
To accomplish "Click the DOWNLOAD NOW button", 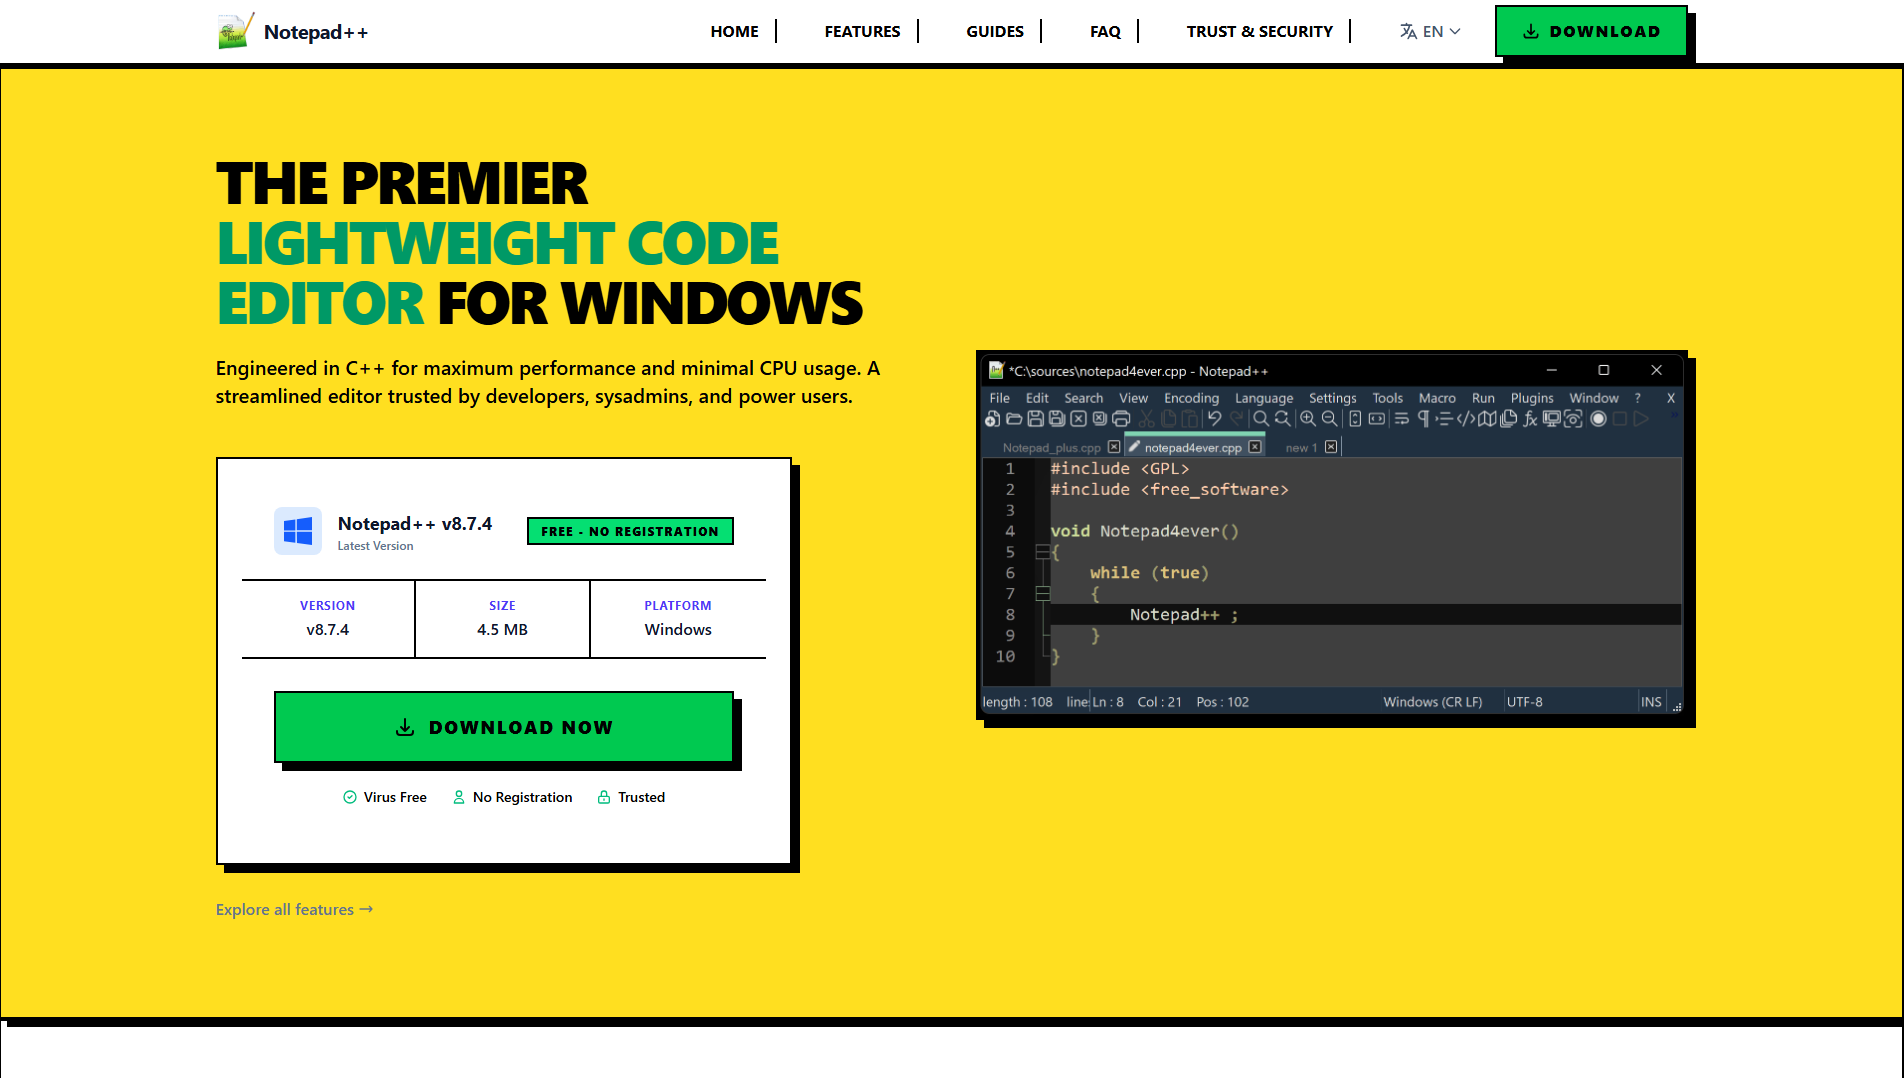I will click(504, 727).
